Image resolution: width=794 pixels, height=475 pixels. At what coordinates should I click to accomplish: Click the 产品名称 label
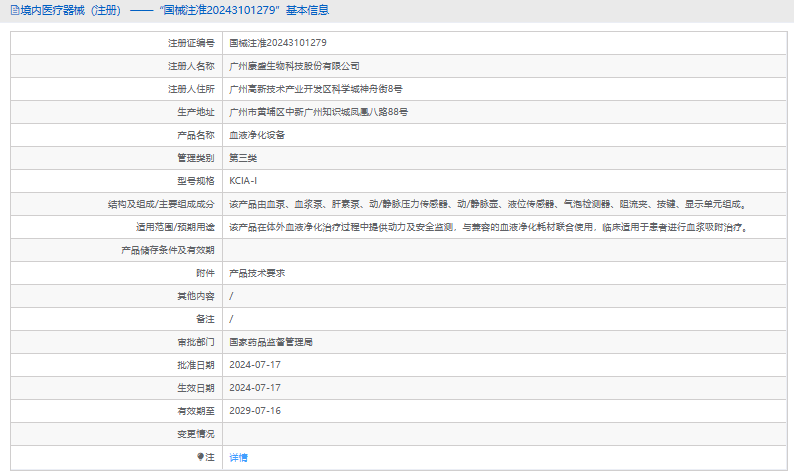pyautogui.click(x=196, y=135)
